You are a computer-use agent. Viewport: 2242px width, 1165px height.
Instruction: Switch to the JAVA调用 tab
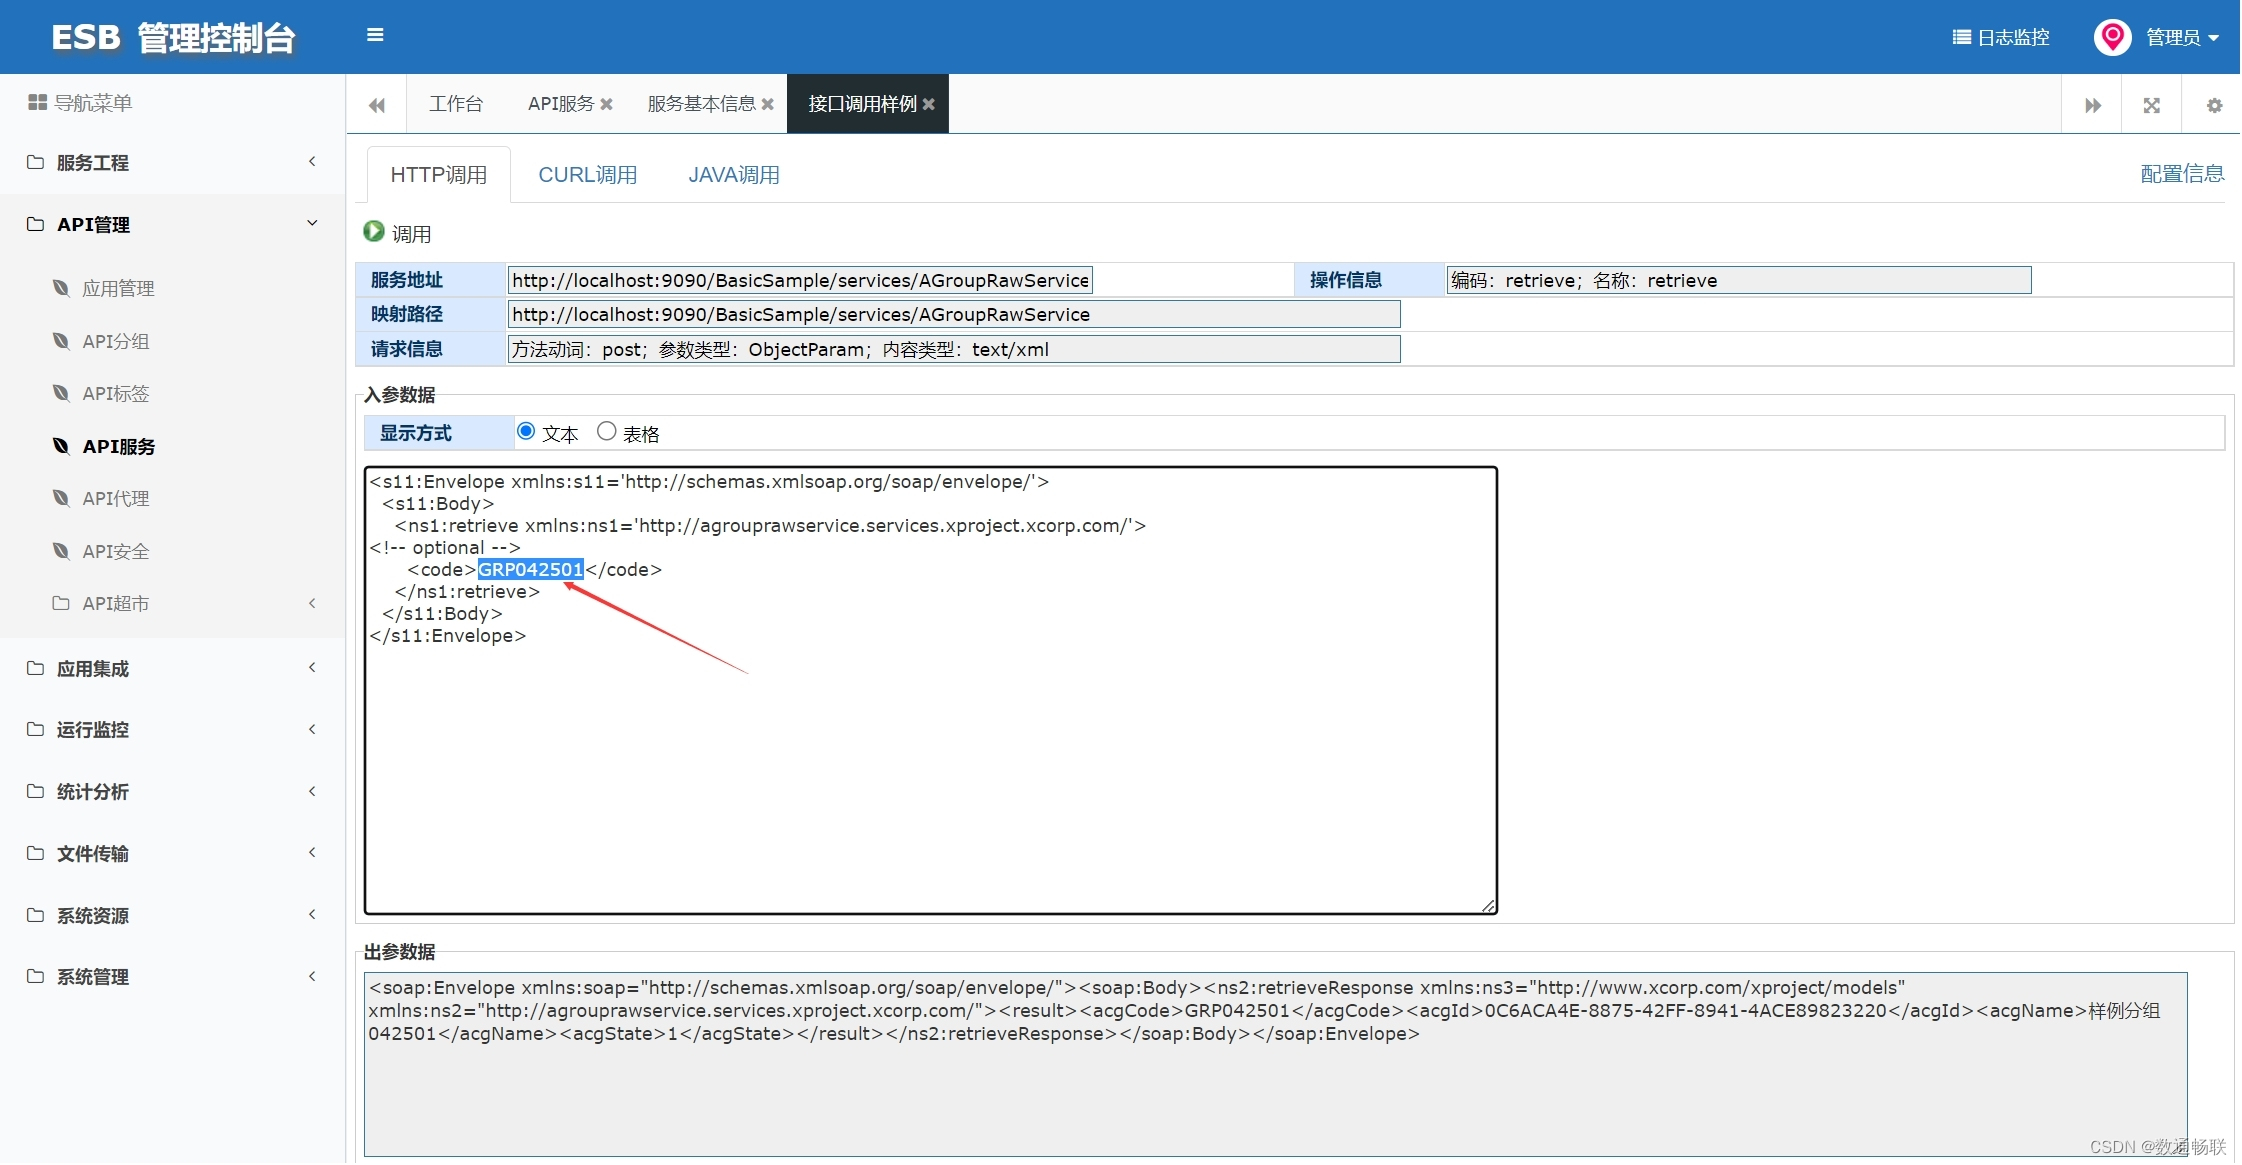(734, 175)
